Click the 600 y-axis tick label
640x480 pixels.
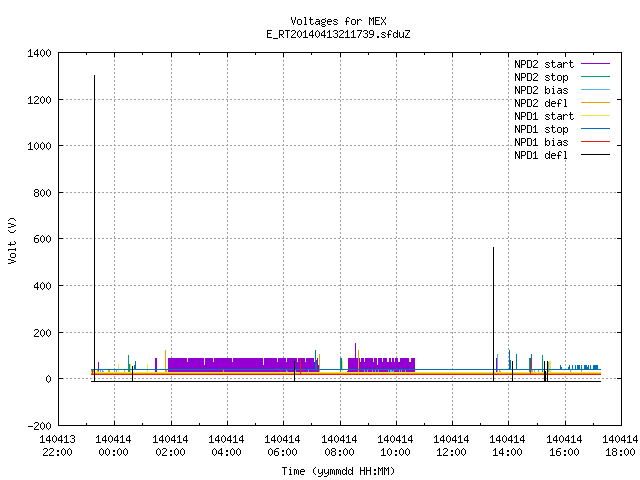[42, 239]
